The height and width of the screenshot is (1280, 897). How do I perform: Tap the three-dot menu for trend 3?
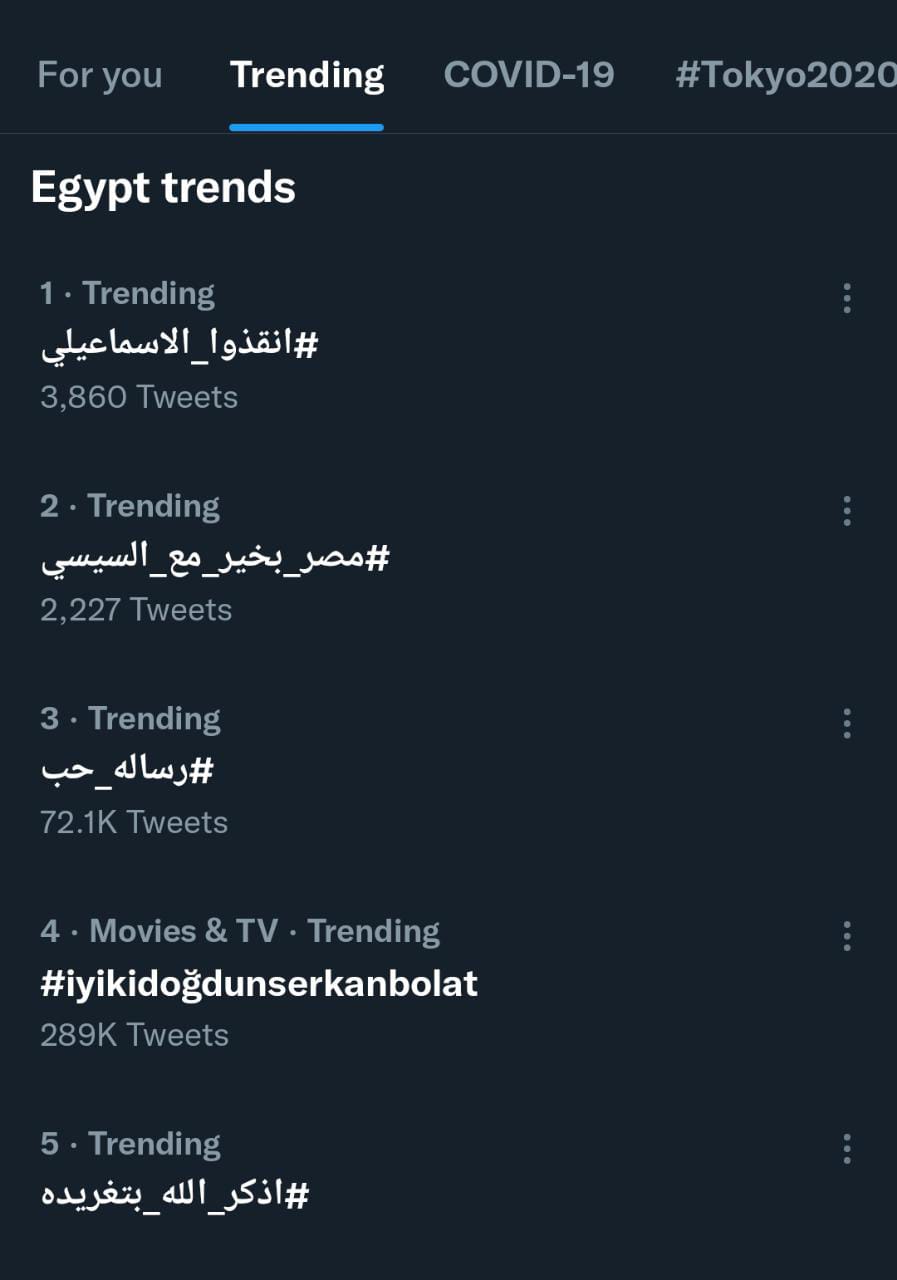point(846,723)
